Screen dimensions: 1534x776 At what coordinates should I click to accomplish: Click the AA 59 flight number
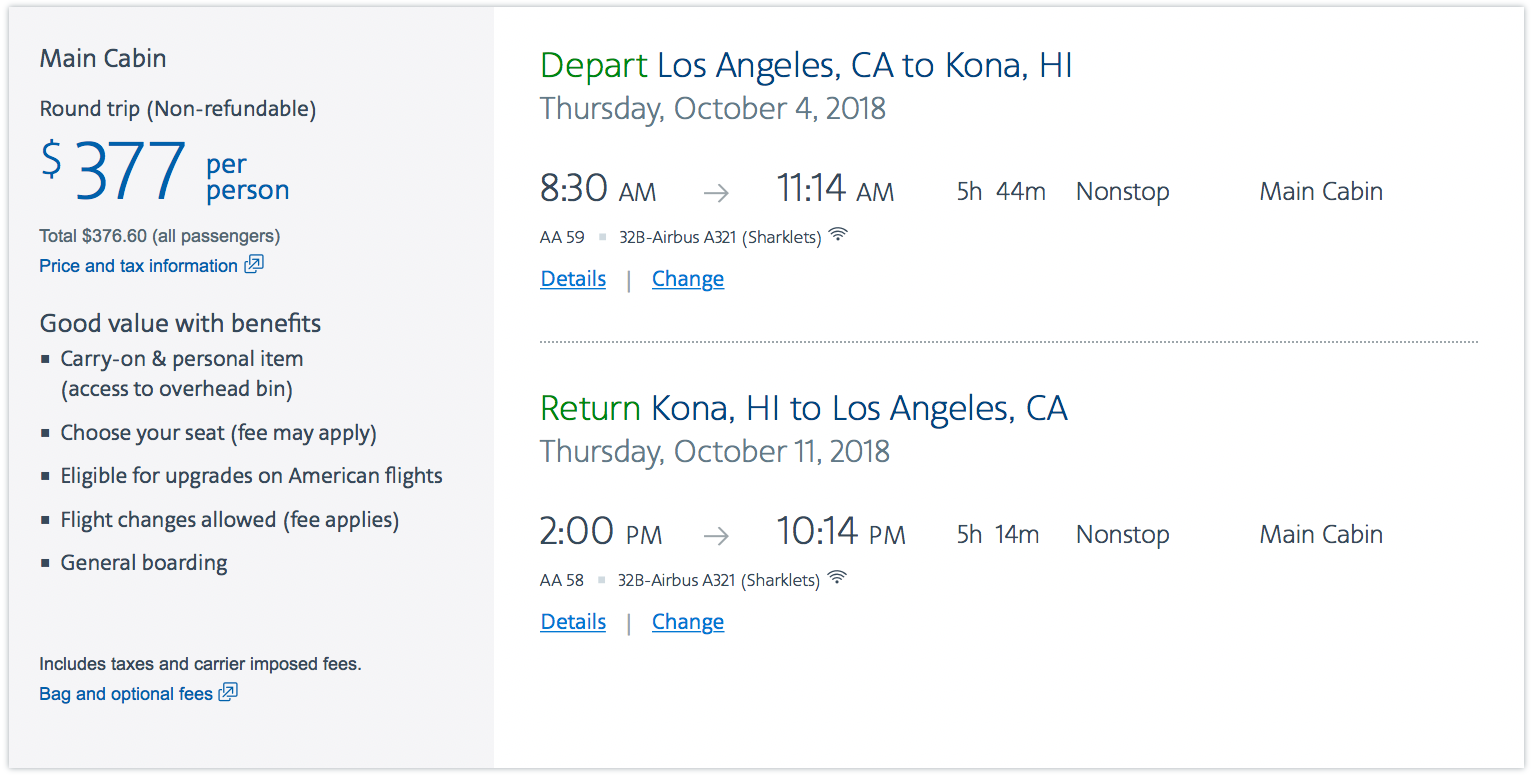[x=562, y=238]
